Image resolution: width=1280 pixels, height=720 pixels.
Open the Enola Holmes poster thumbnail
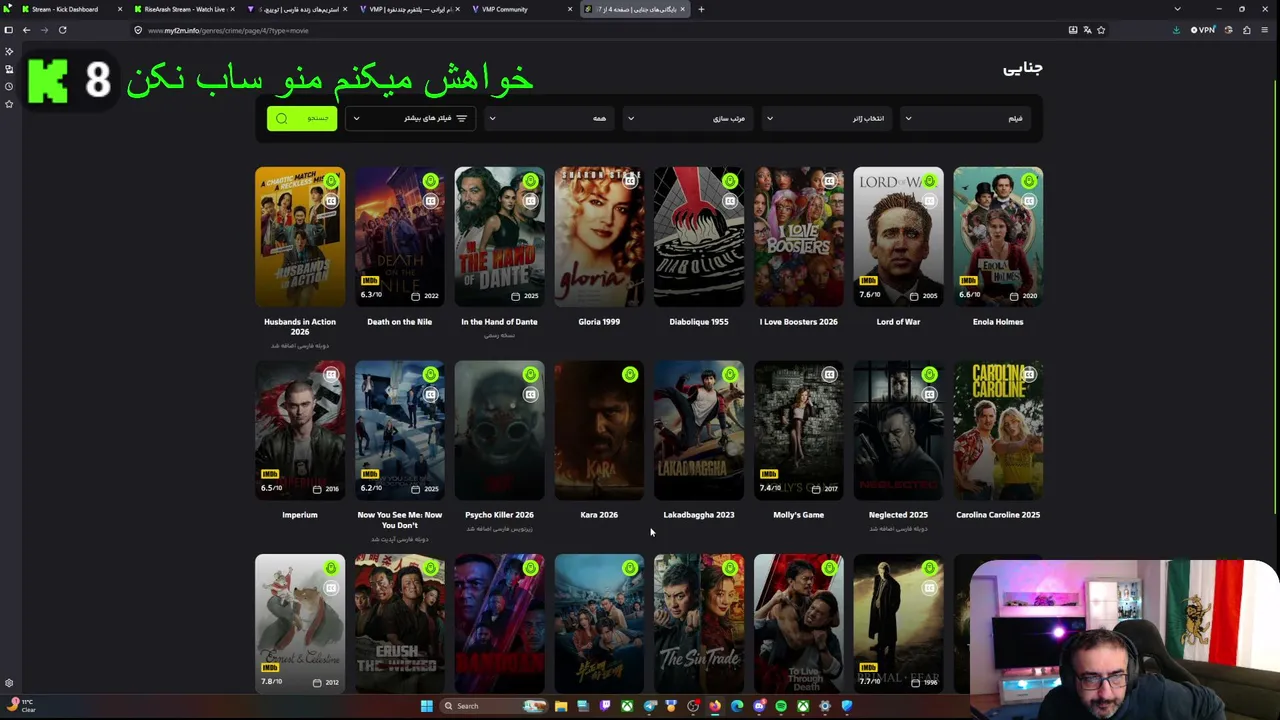(998, 236)
